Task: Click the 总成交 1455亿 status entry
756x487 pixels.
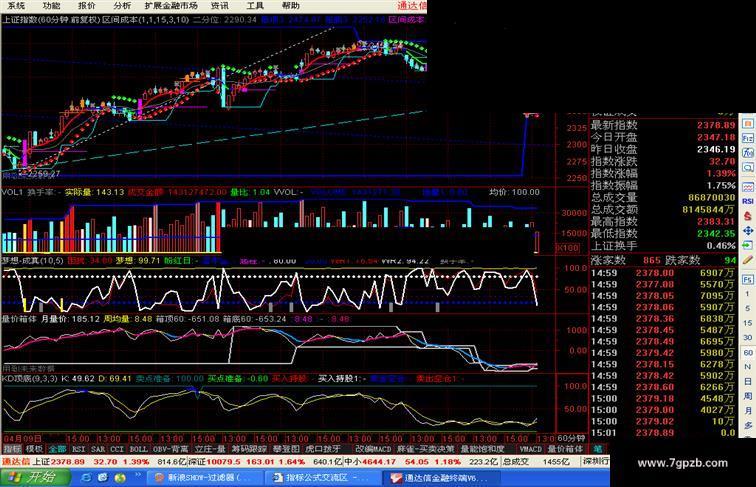Action: [536, 461]
